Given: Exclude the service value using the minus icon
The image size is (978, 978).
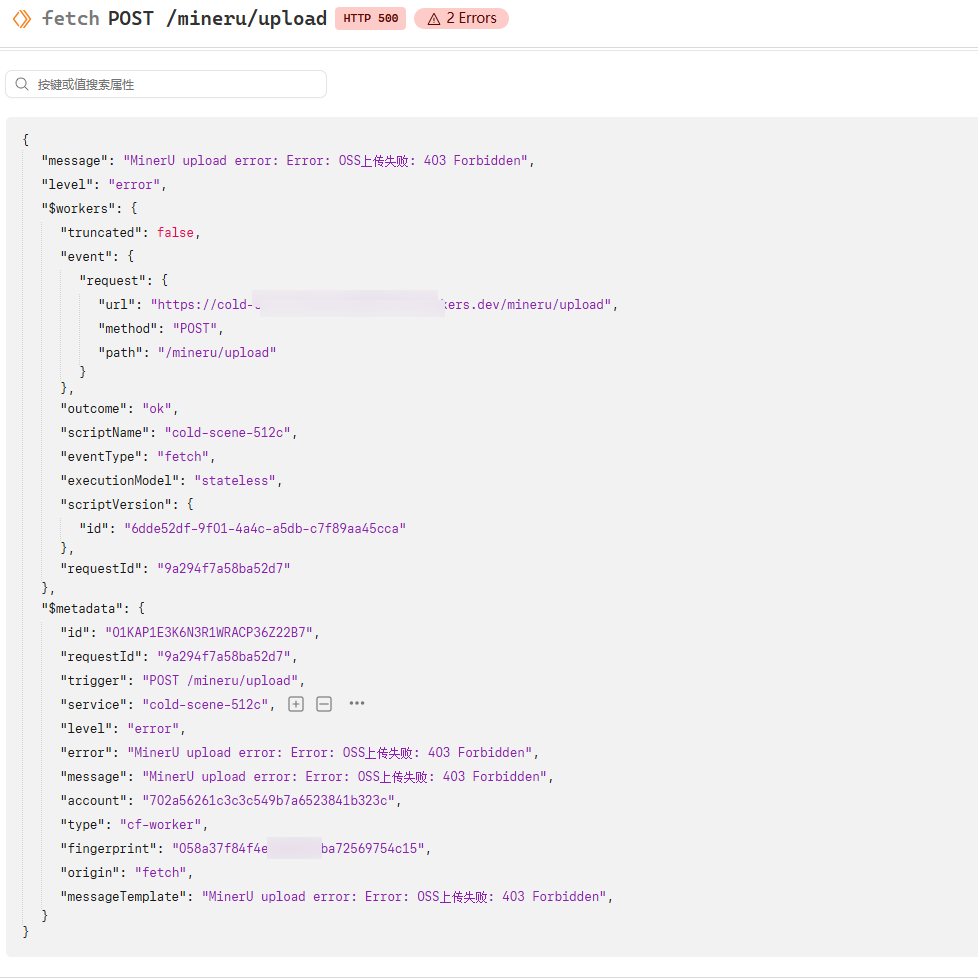Looking at the screenshot, I should (324, 704).
